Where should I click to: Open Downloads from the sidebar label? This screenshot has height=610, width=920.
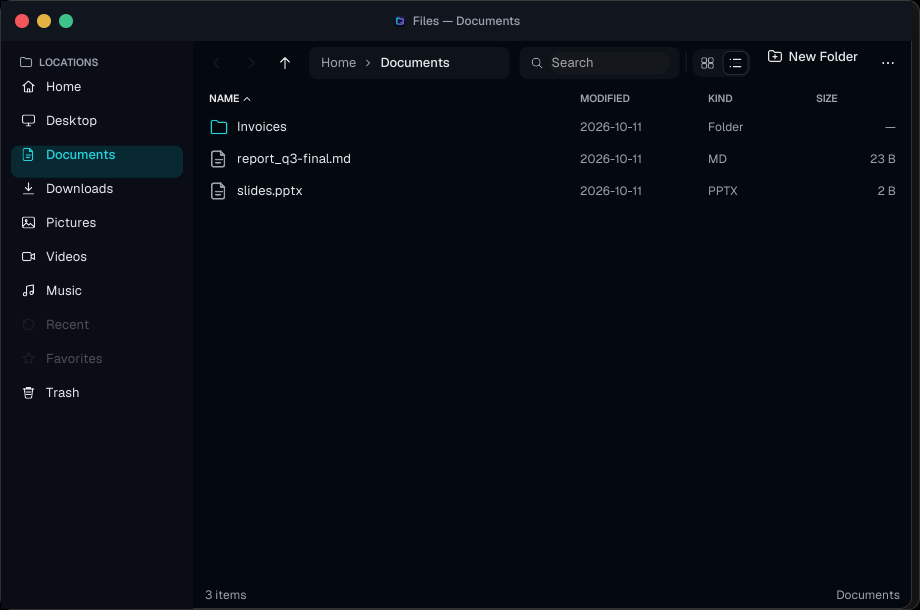79,189
